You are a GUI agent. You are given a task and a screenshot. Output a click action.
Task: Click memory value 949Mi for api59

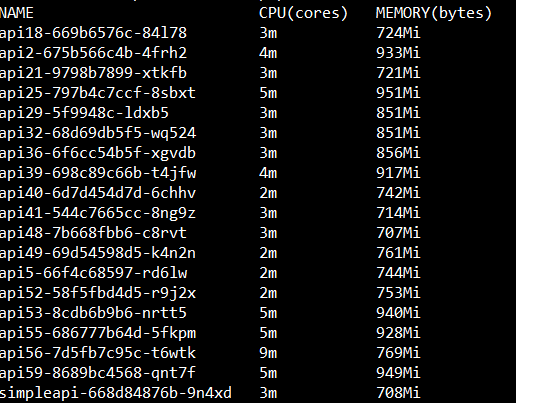pos(398,373)
